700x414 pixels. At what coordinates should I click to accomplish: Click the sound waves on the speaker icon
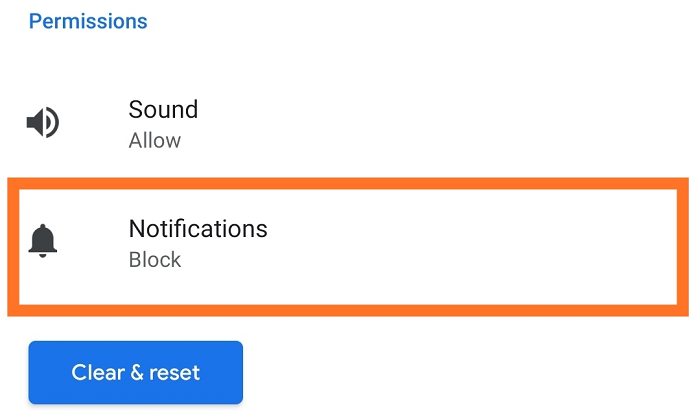52,122
